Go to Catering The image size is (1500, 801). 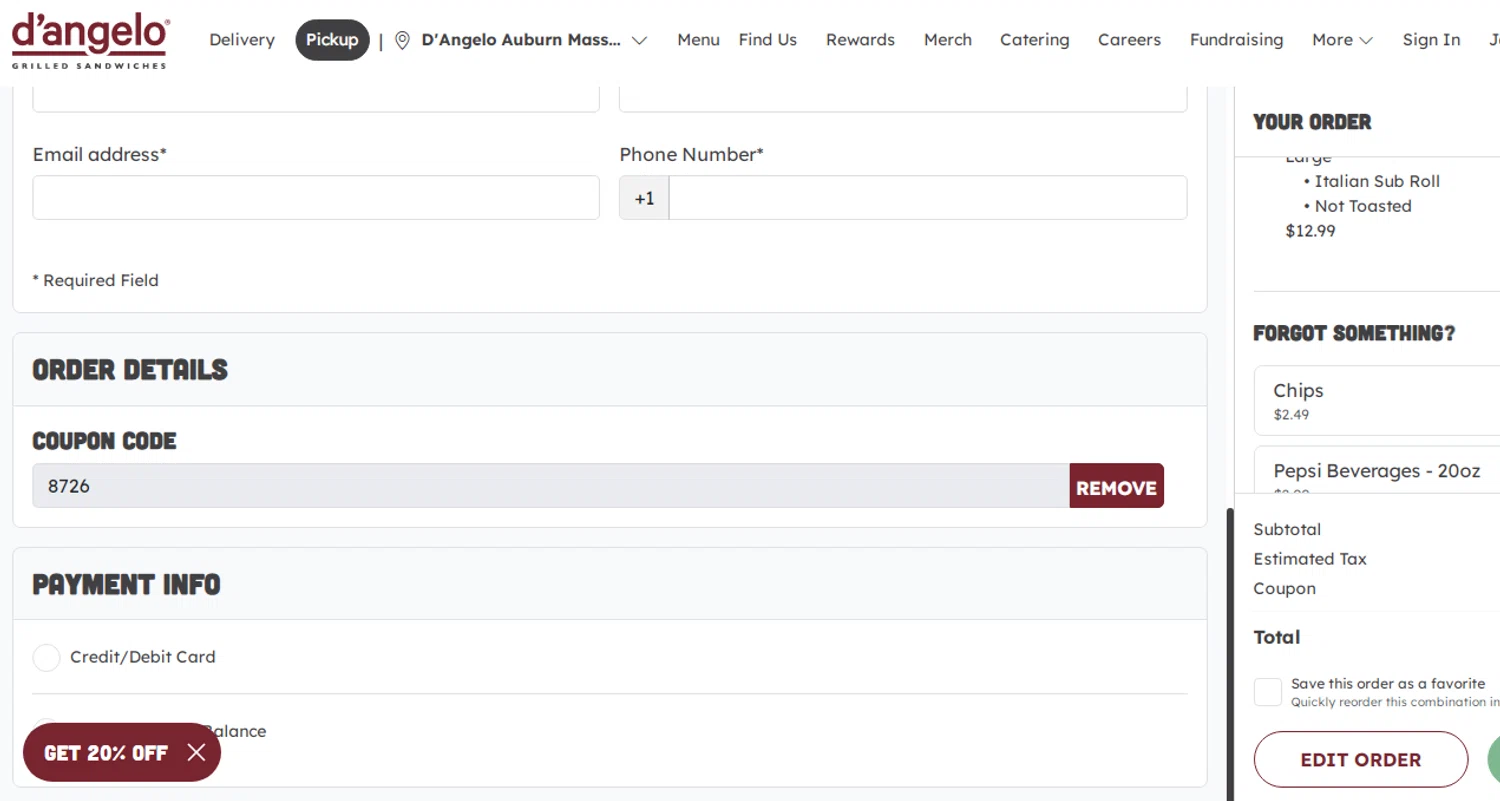pyautogui.click(x=1034, y=40)
